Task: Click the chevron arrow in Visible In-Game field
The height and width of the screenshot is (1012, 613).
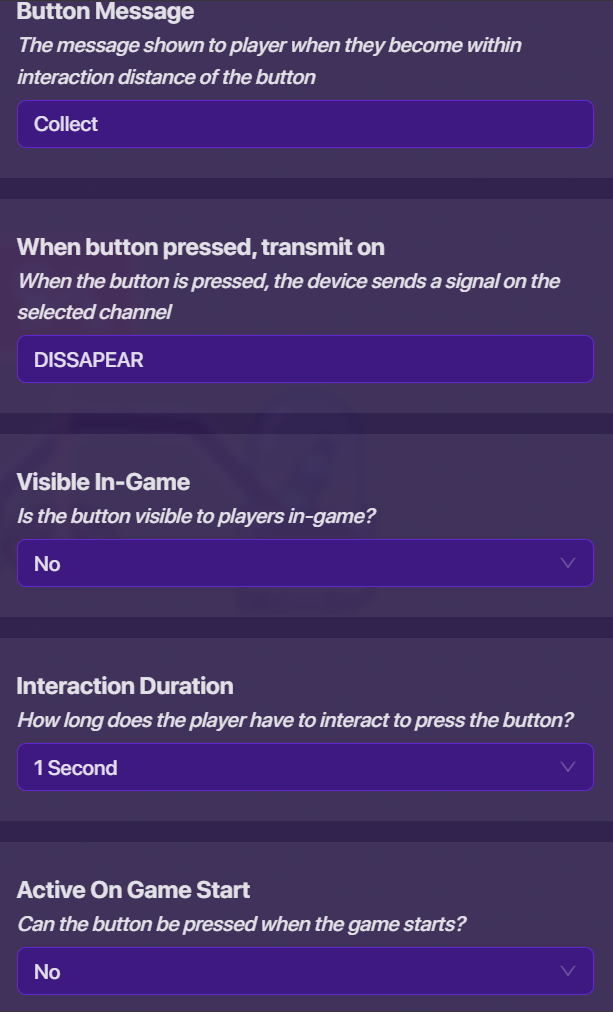Action: click(x=569, y=564)
